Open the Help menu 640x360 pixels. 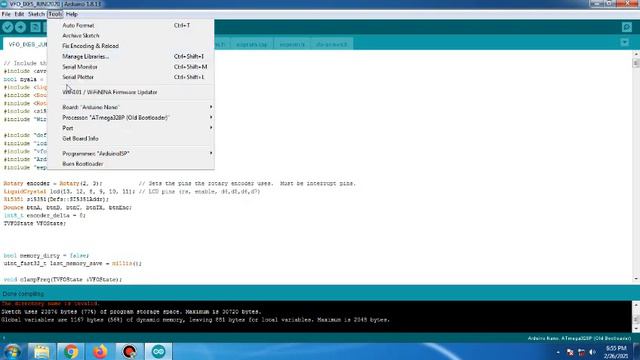coord(71,14)
